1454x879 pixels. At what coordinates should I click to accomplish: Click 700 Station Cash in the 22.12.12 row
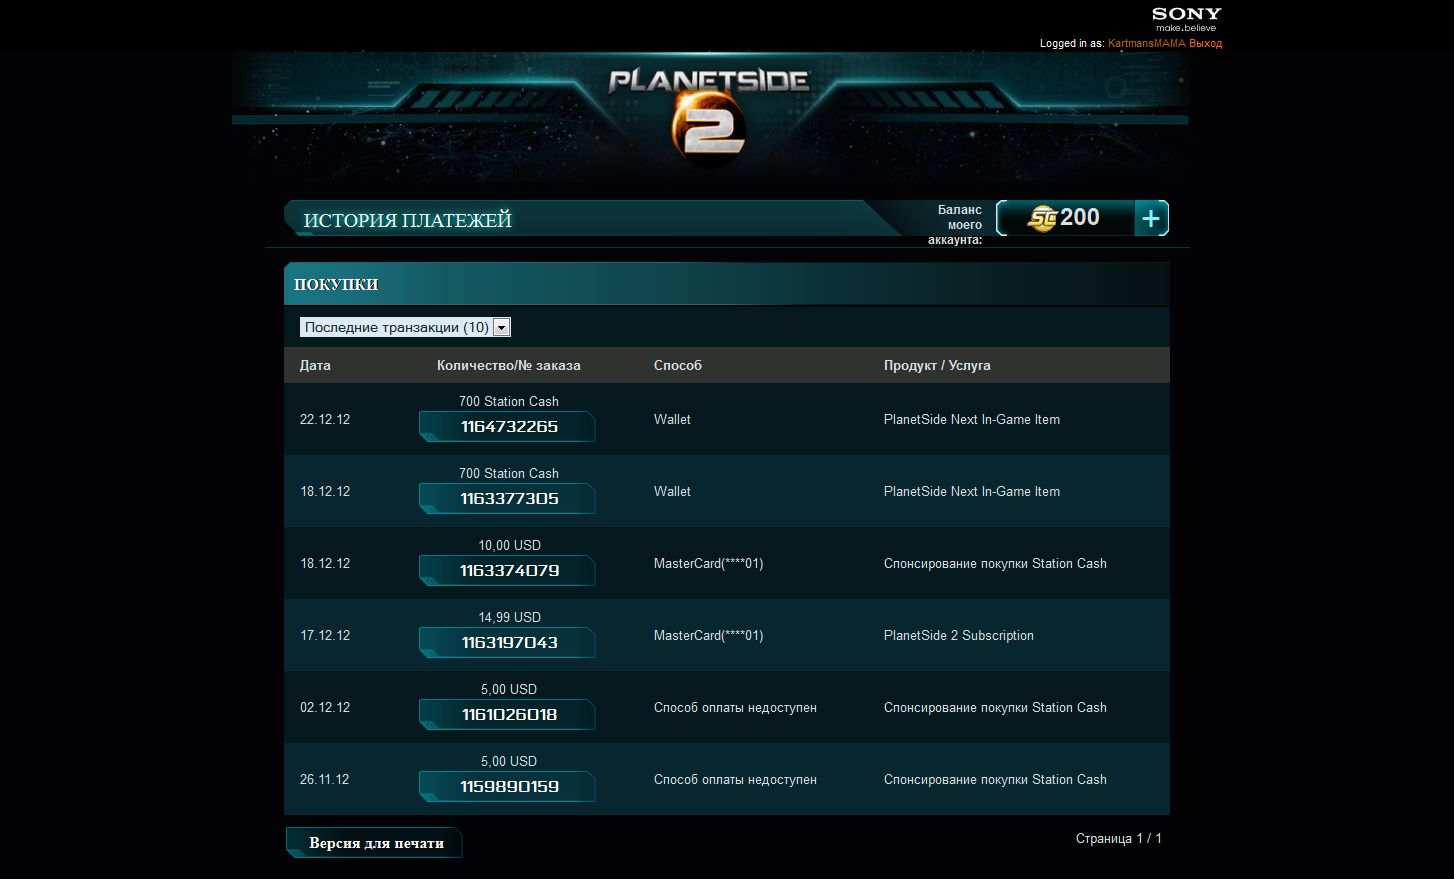(509, 401)
